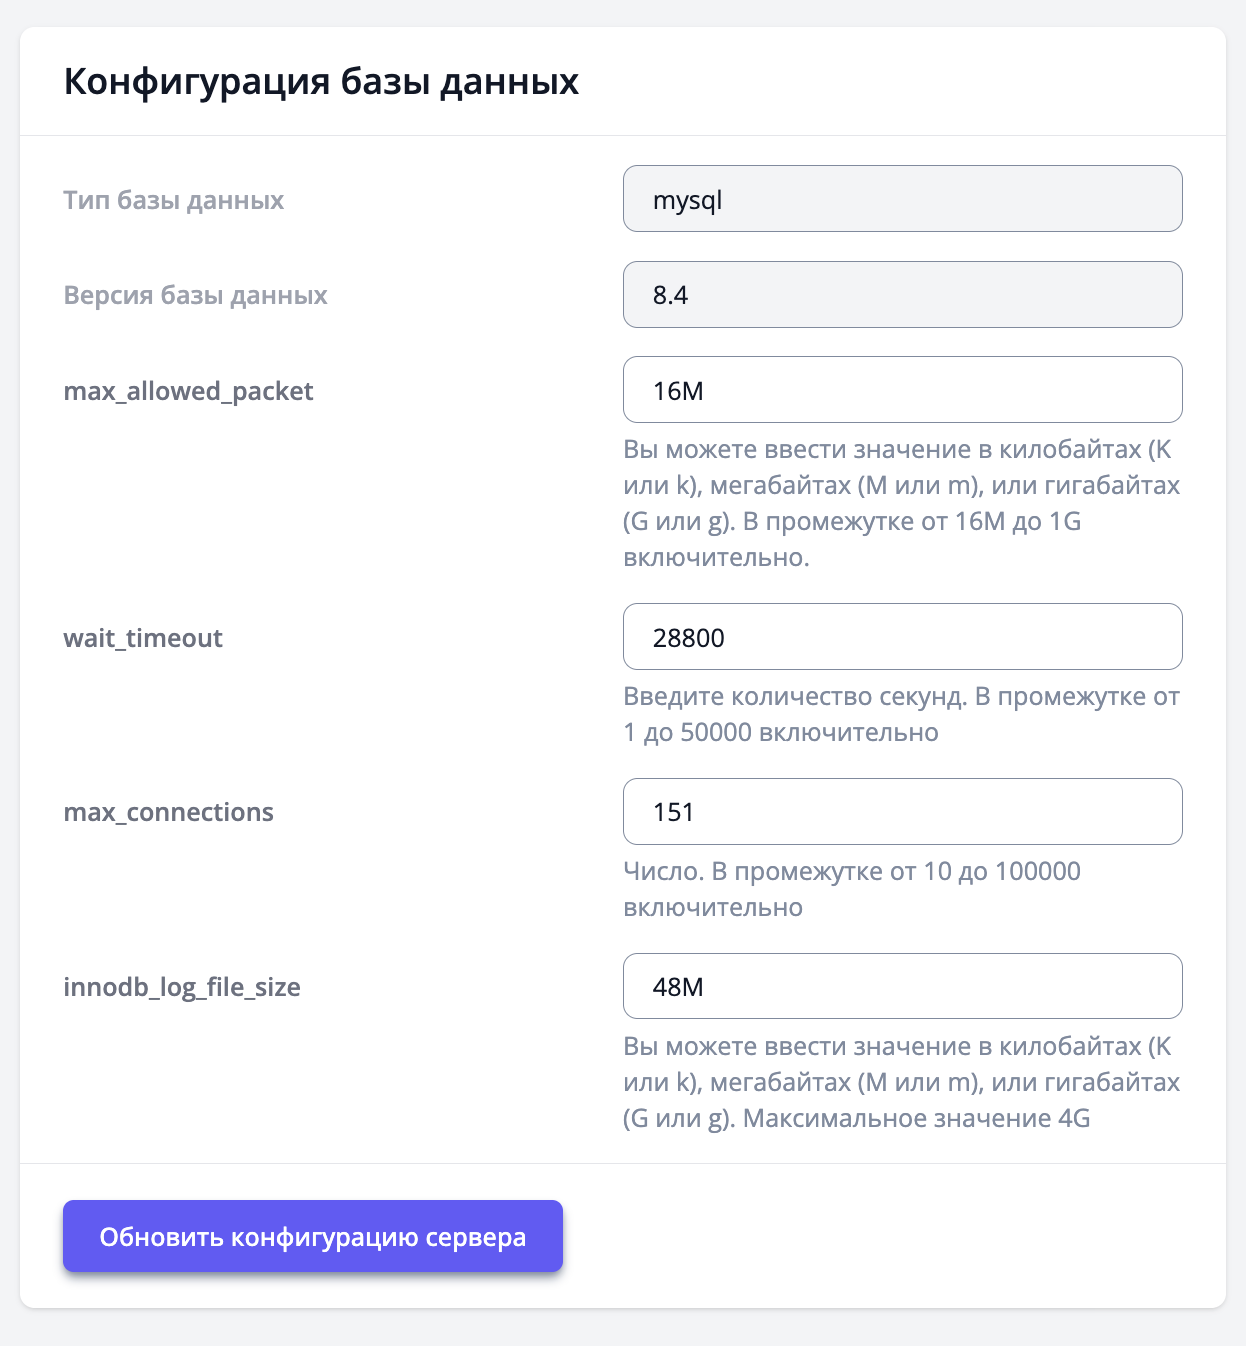Click gray page background beneath the card
This screenshot has height=1346, width=1246.
[x=622, y=1328]
